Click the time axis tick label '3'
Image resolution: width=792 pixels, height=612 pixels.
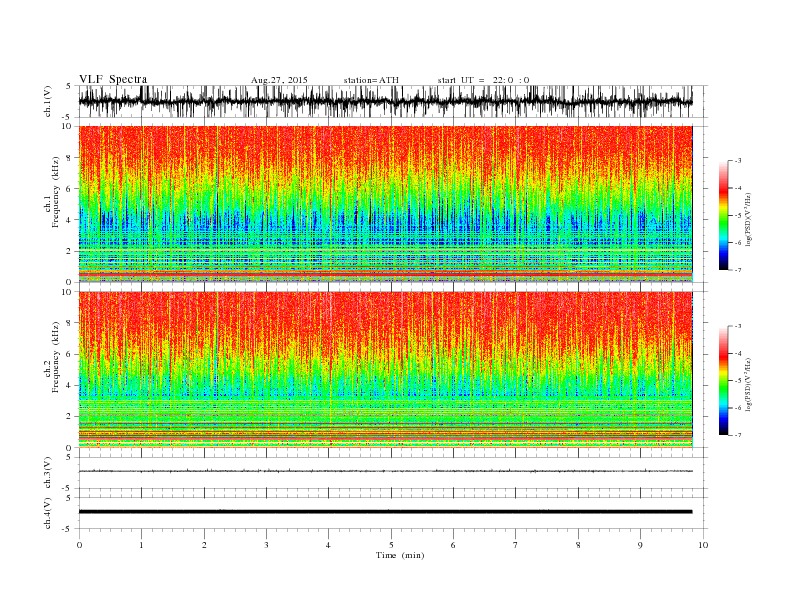tap(266, 545)
